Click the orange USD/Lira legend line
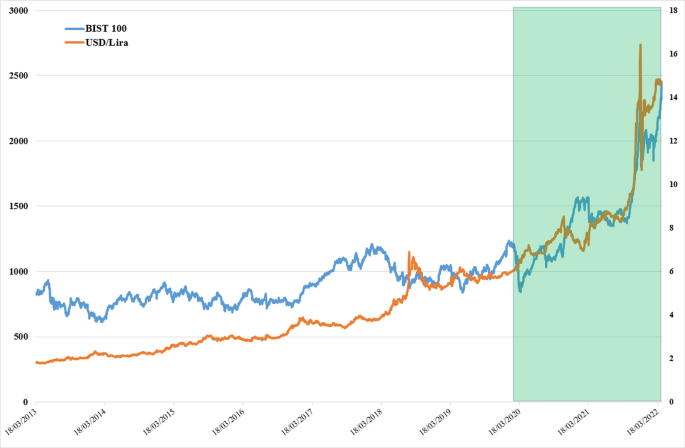685x448 pixels. pyautogui.click(x=74, y=43)
